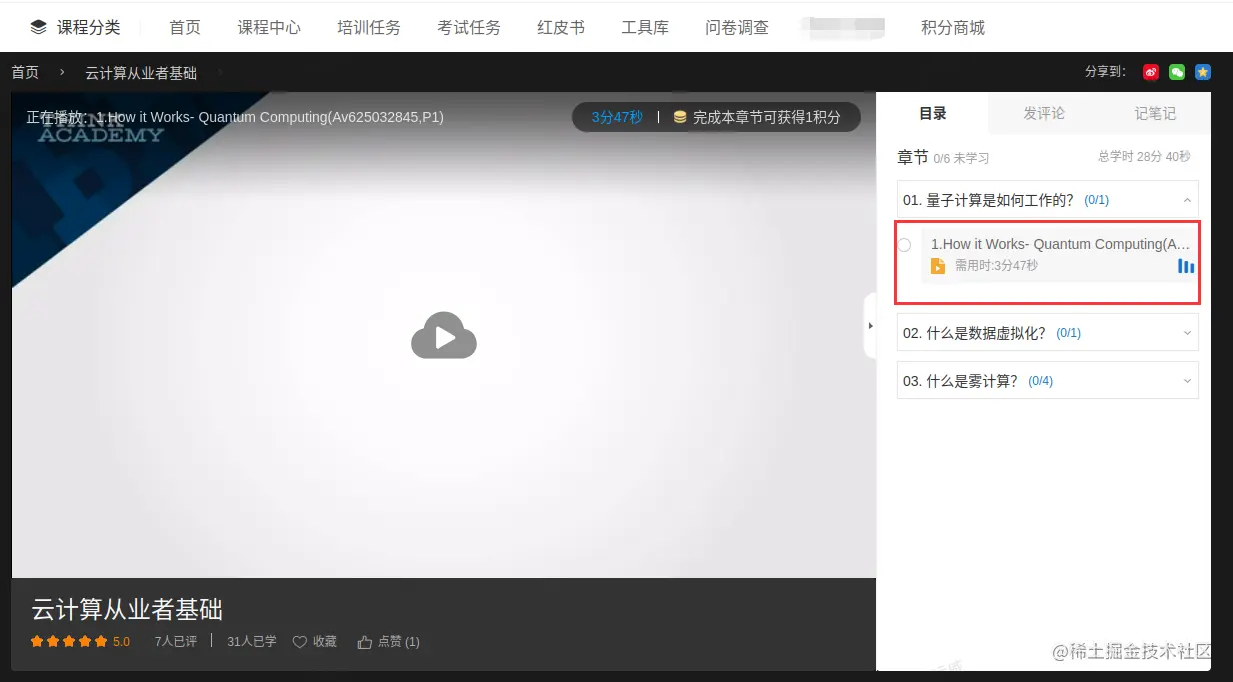
Task: Click the gold coin points icon
Action: [680, 117]
